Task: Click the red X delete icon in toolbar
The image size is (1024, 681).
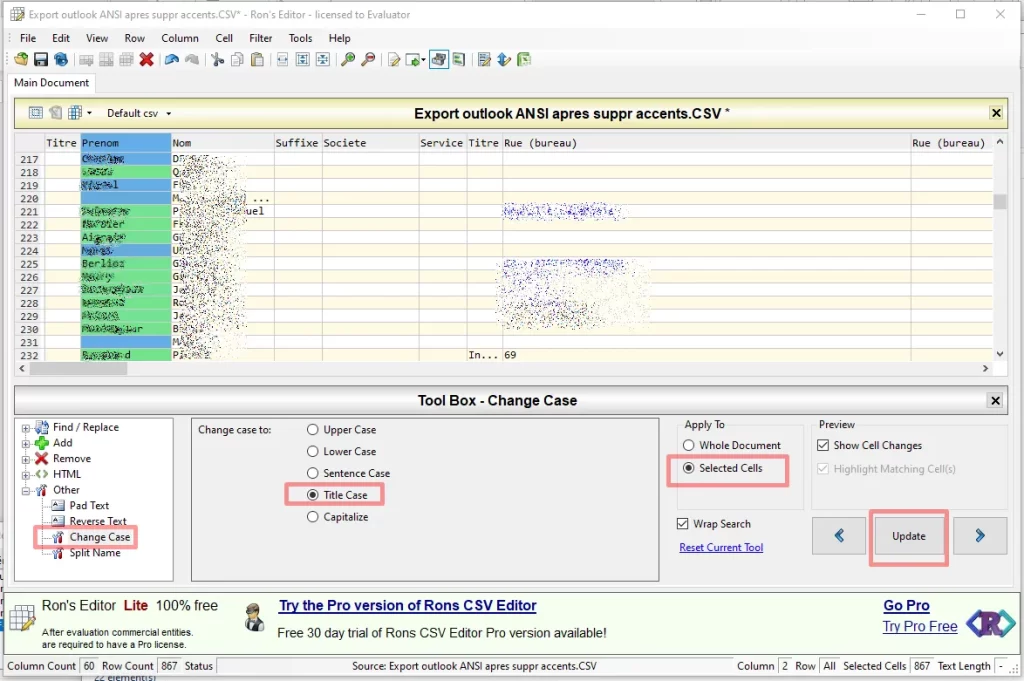Action: (146, 59)
